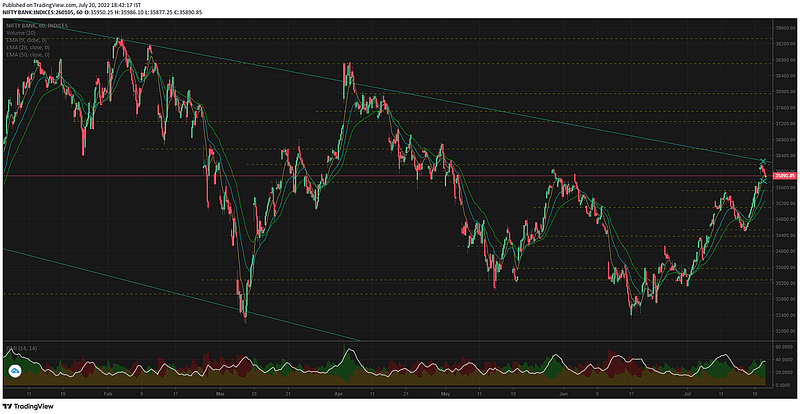Click the Mar label on time axis

click(220, 395)
